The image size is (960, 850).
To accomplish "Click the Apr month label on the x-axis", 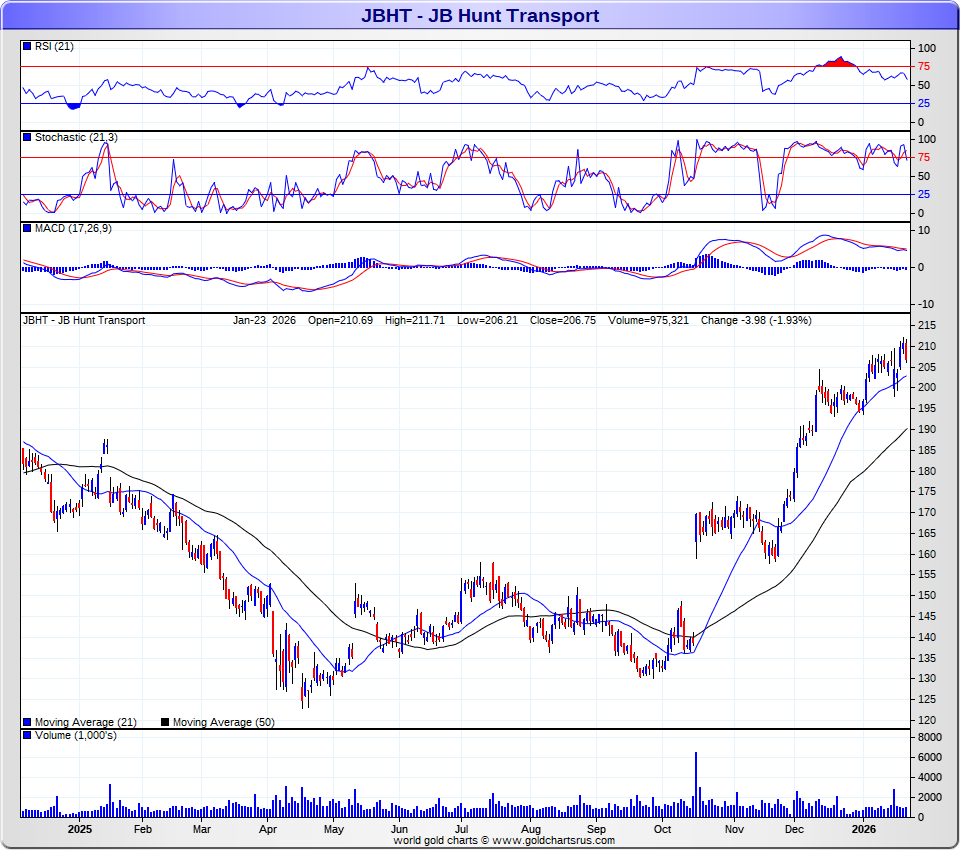I will tap(267, 829).
